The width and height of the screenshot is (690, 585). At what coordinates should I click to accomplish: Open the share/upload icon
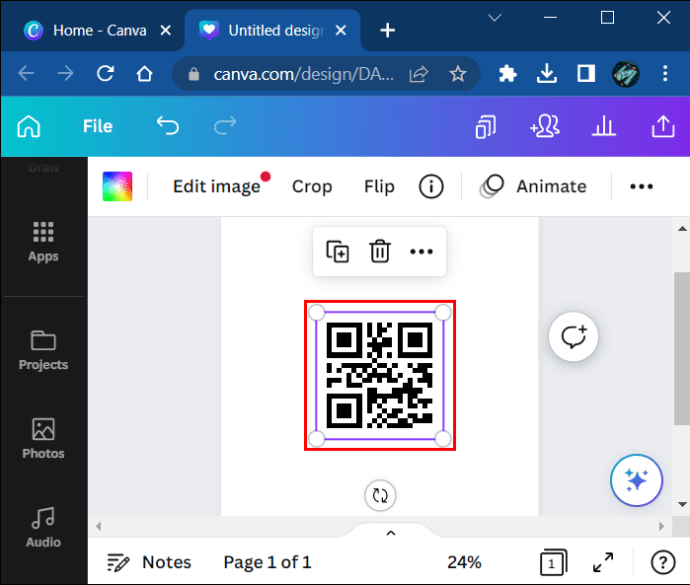pos(663,127)
